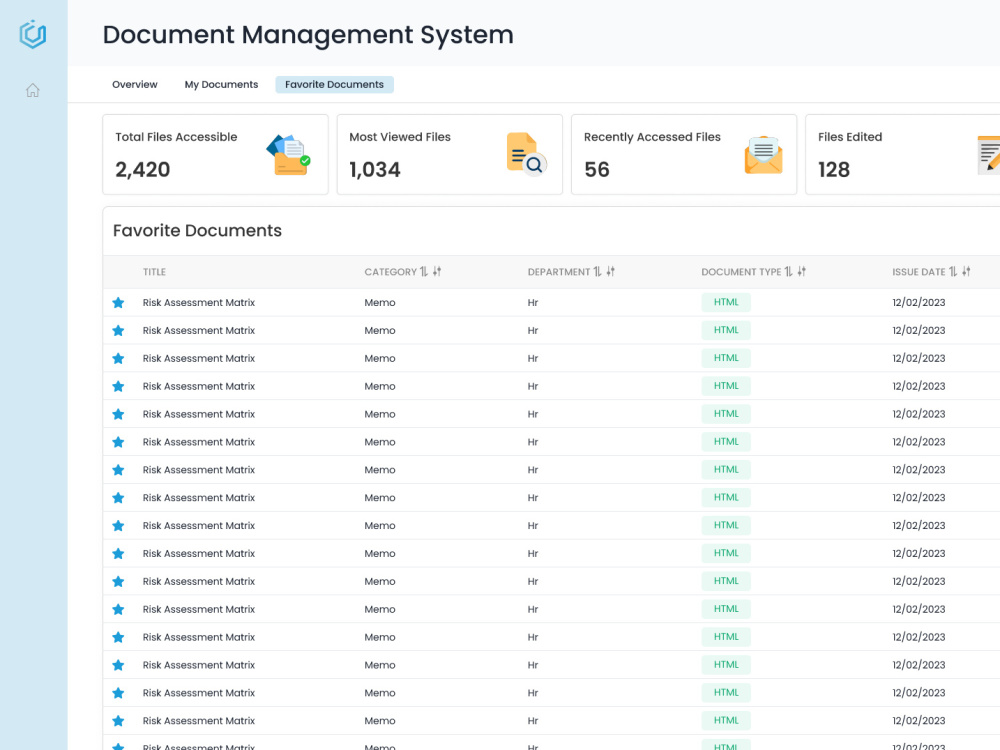Open the Document Type column filter sliders icon
Screen dimensions: 1000x750
click(x=802, y=272)
